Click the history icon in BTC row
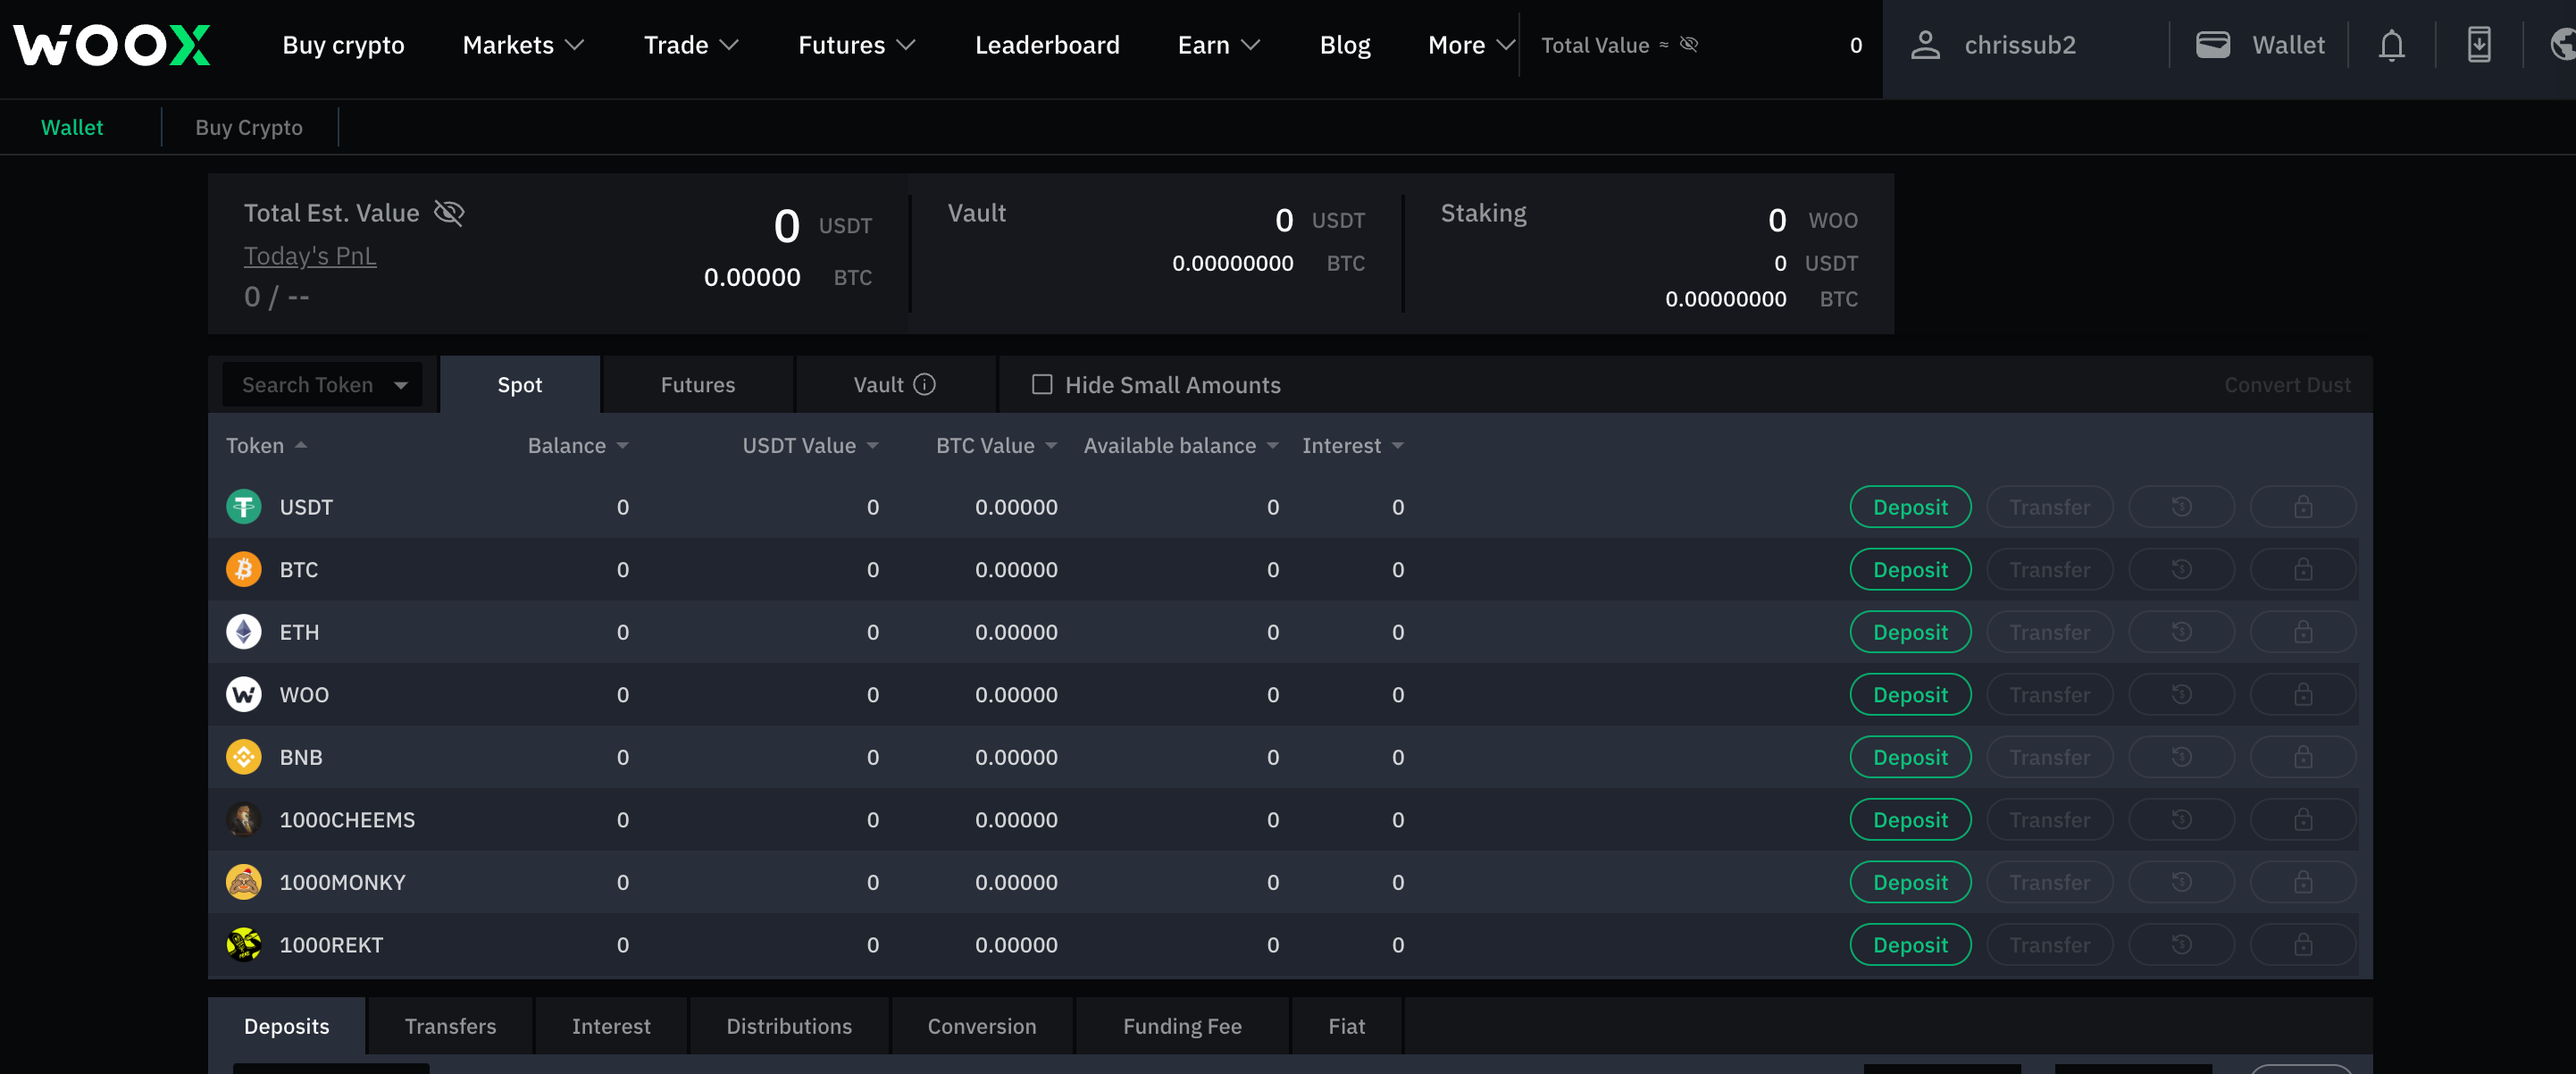This screenshot has width=2576, height=1074. [2181, 570]
